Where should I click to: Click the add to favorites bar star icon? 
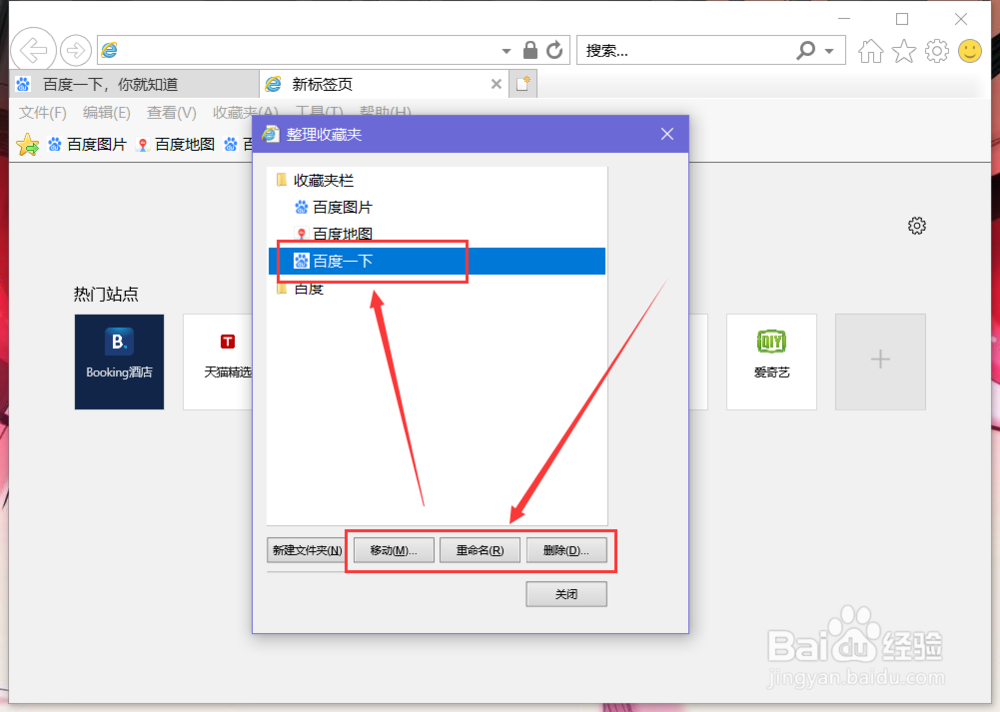27,145
